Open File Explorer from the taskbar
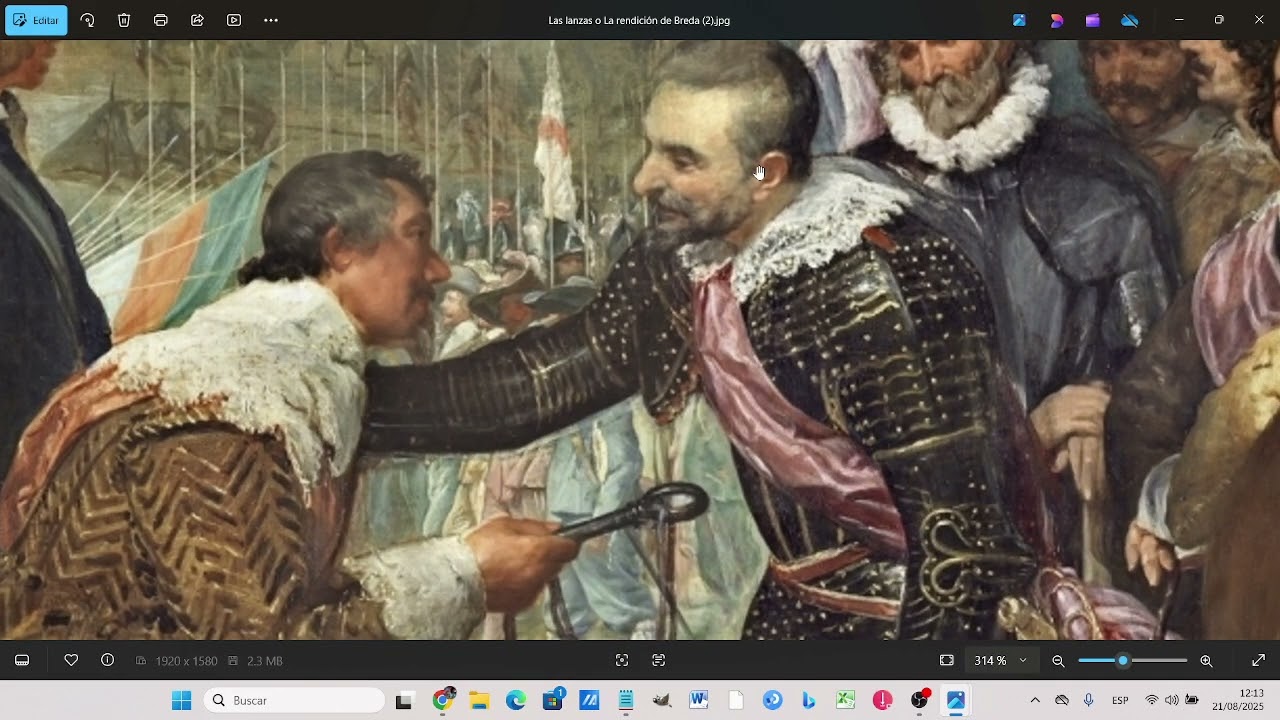The width and height of the screenshot is (1280, 720). pyautogui.click(x=479, y=700)
